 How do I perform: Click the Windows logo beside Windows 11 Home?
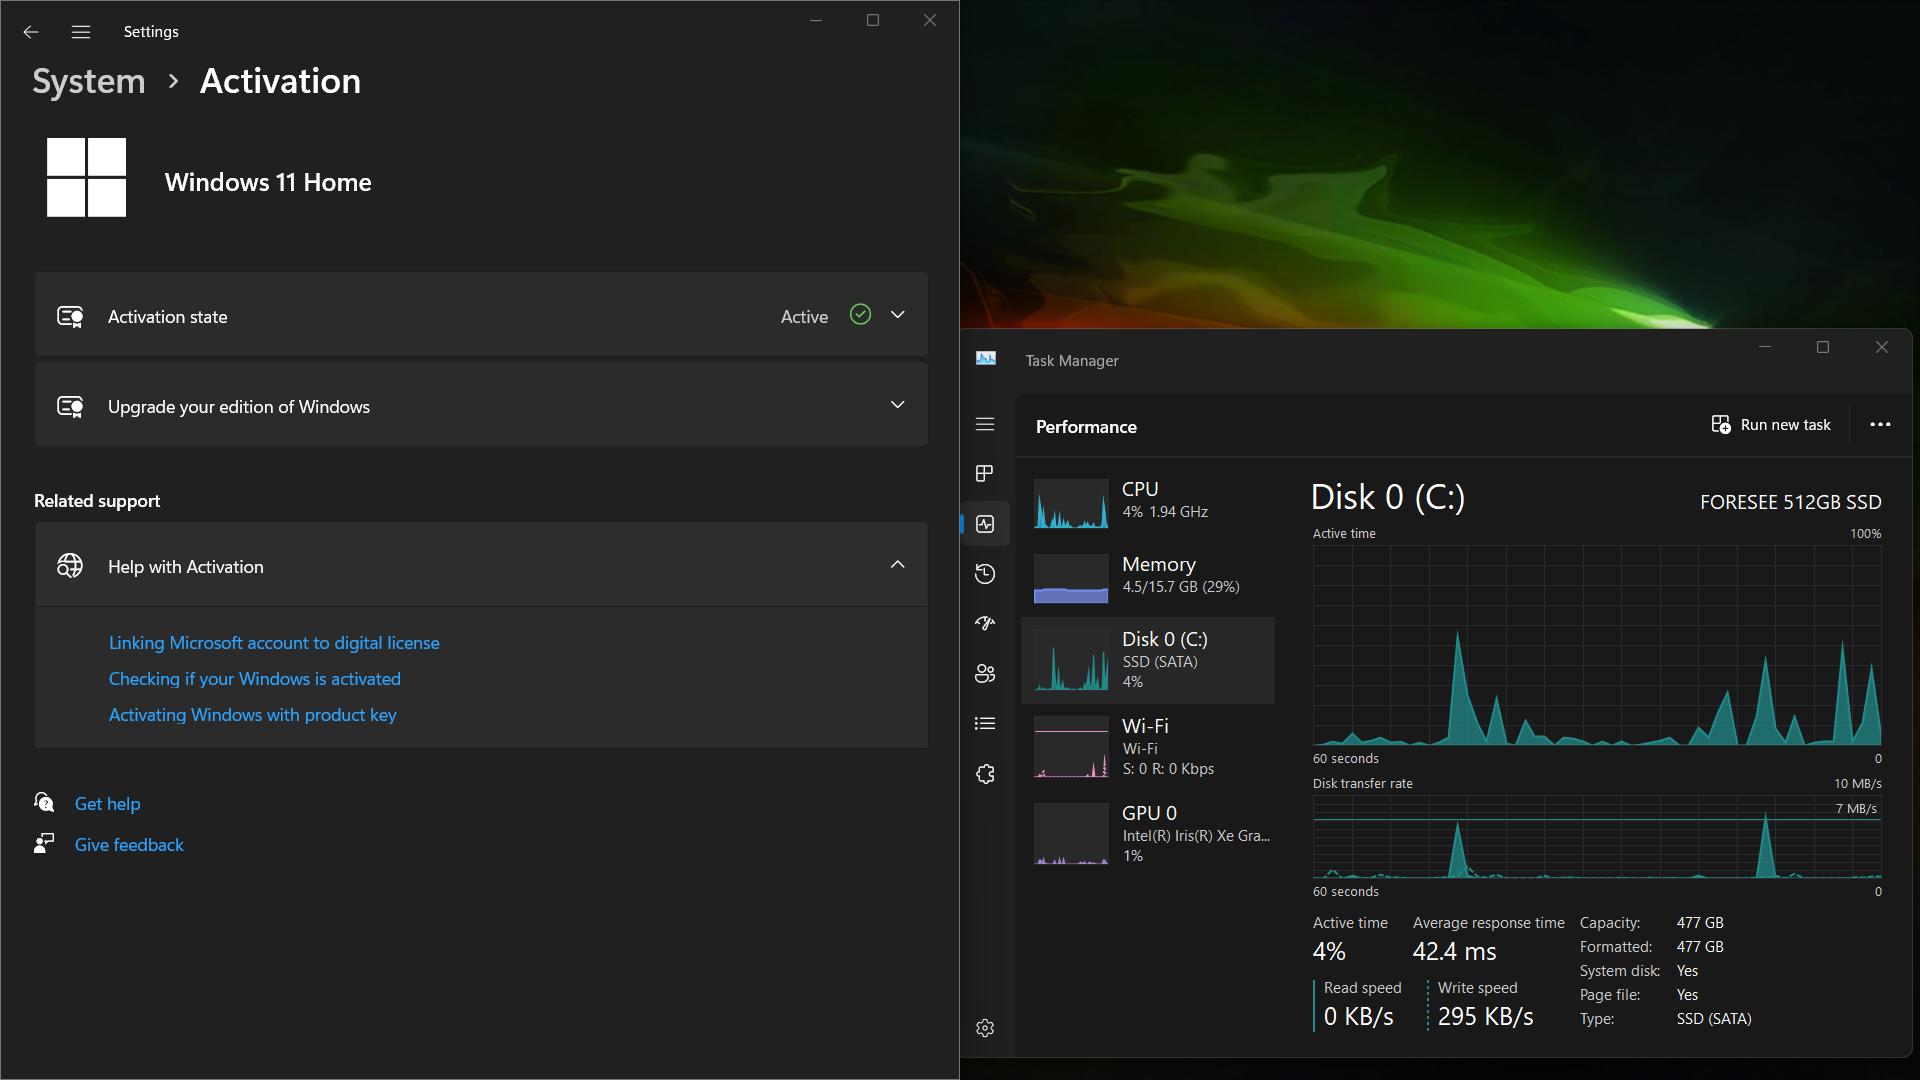[x=87, y=178]
